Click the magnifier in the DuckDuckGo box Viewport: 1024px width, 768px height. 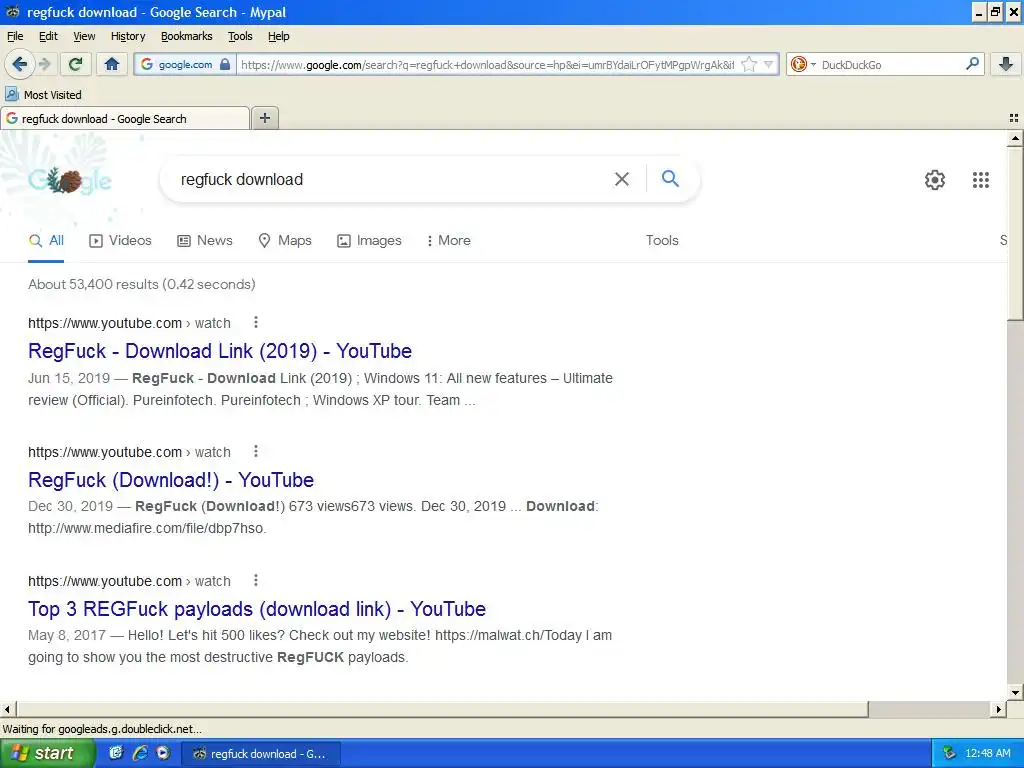point(972,64)
